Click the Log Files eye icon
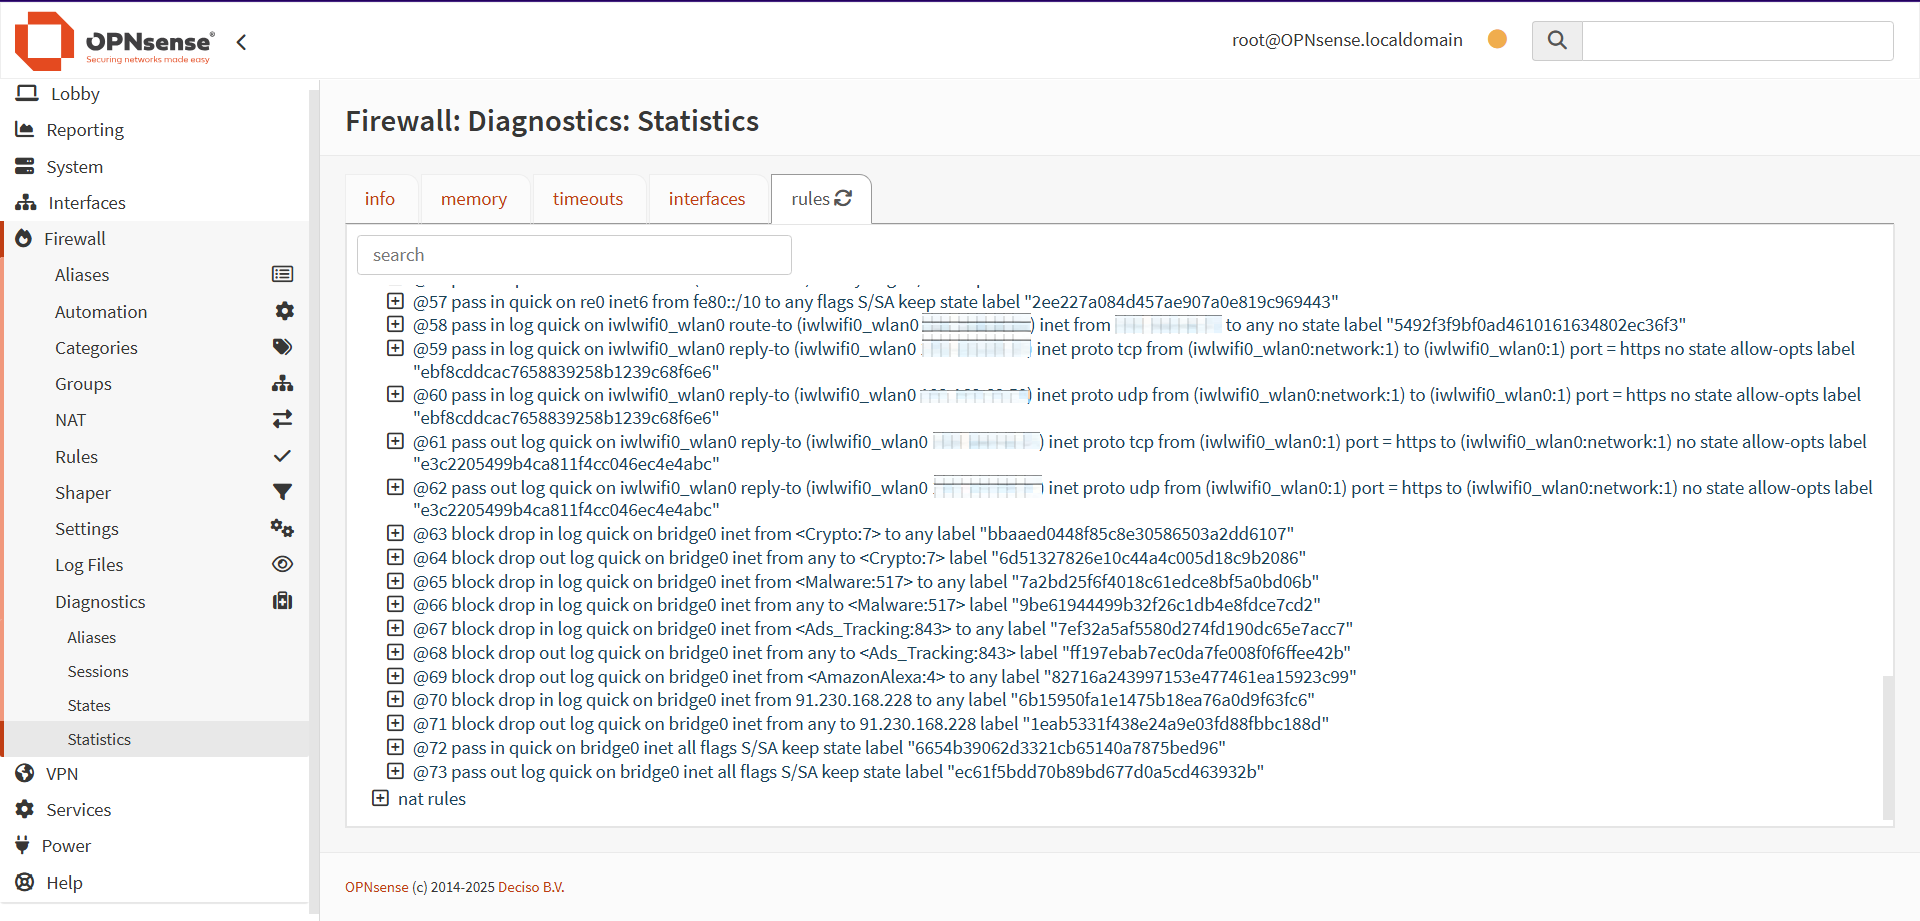The image size is (1920, 921). (x=283, y=564)
